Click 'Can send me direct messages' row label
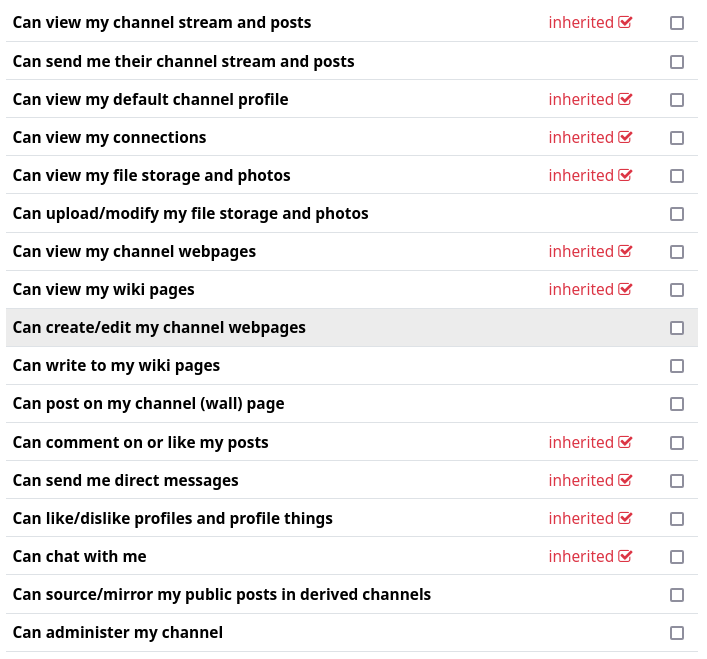The image size is (707, 659). 125,480
